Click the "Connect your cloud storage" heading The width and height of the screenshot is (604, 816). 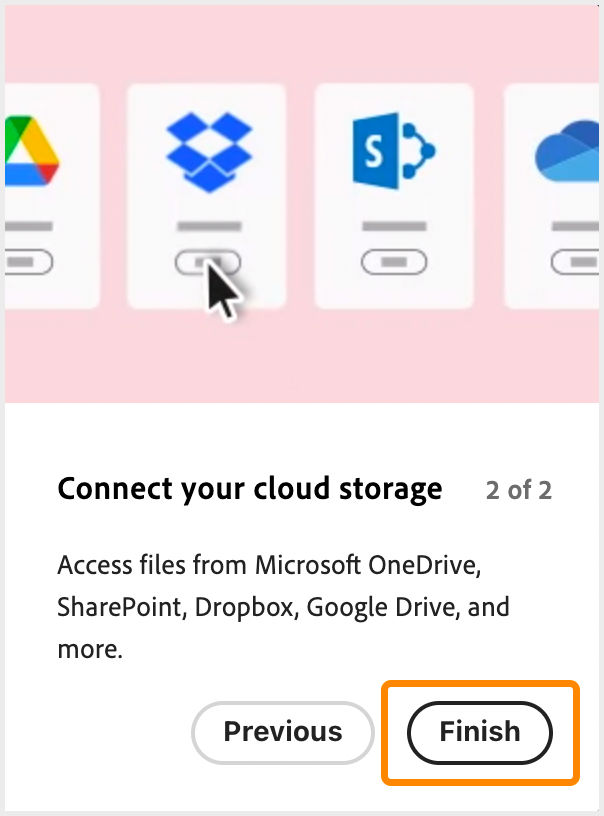249,489
